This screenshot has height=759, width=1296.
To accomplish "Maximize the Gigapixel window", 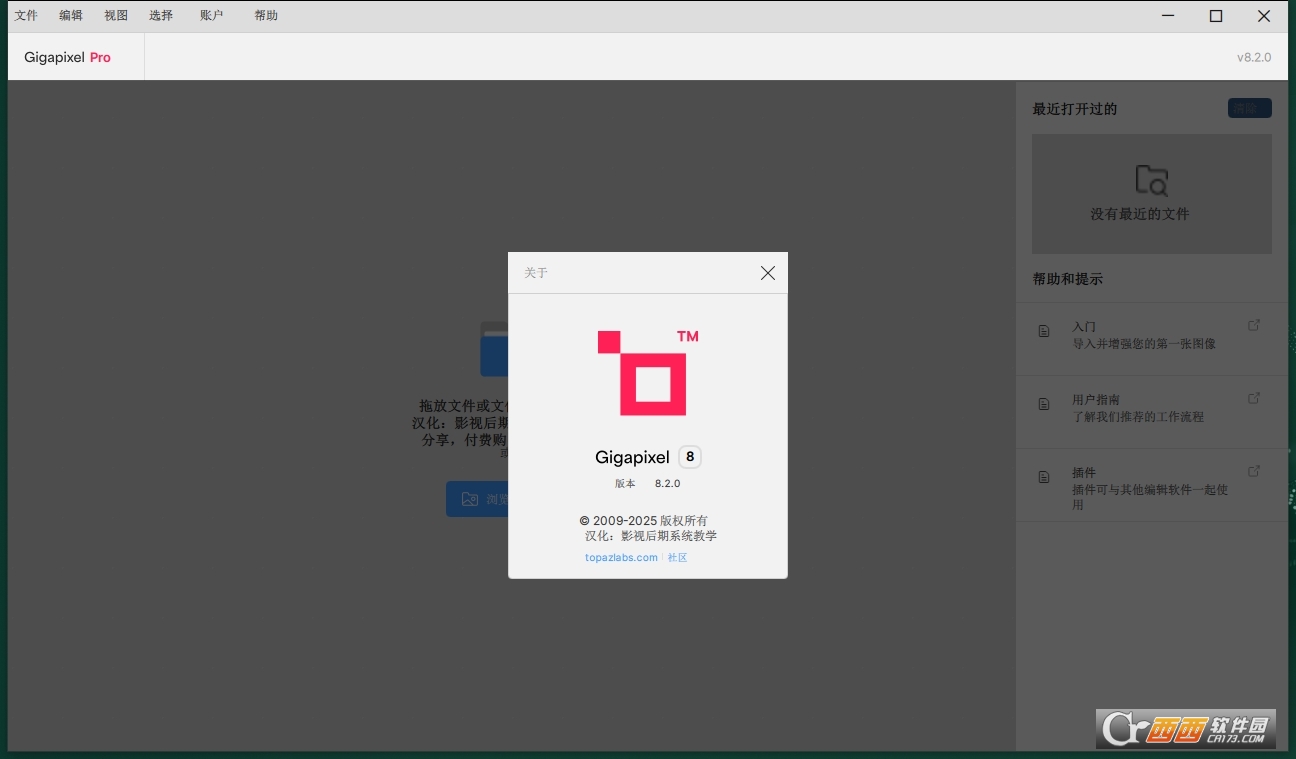I will [1216, 16].
